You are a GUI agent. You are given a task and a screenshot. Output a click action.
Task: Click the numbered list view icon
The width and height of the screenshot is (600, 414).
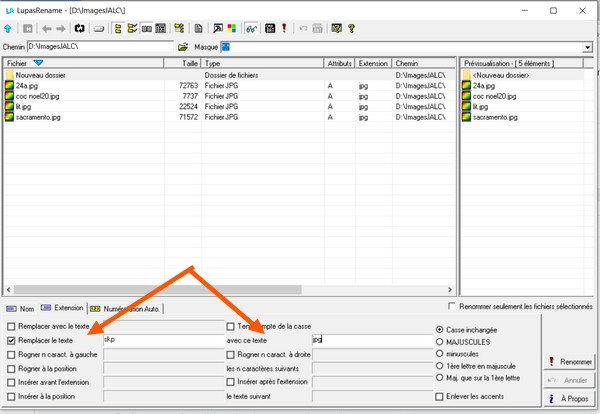tap(160, 28)
